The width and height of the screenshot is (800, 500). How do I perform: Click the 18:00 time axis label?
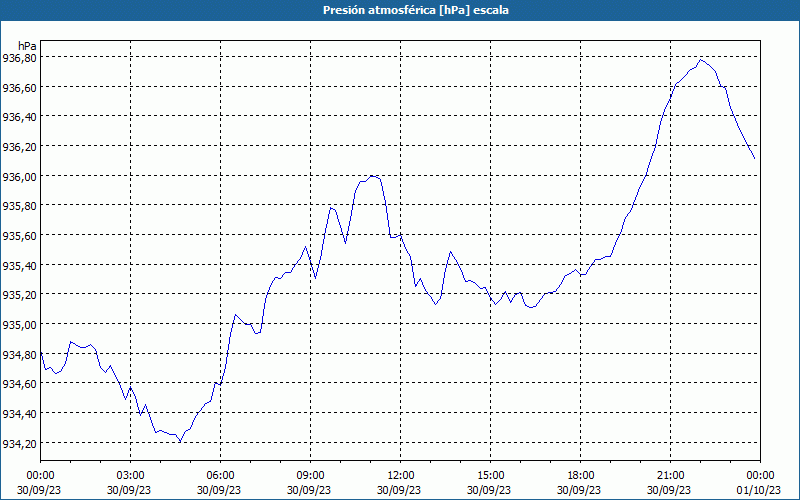[x=581, y=476]
